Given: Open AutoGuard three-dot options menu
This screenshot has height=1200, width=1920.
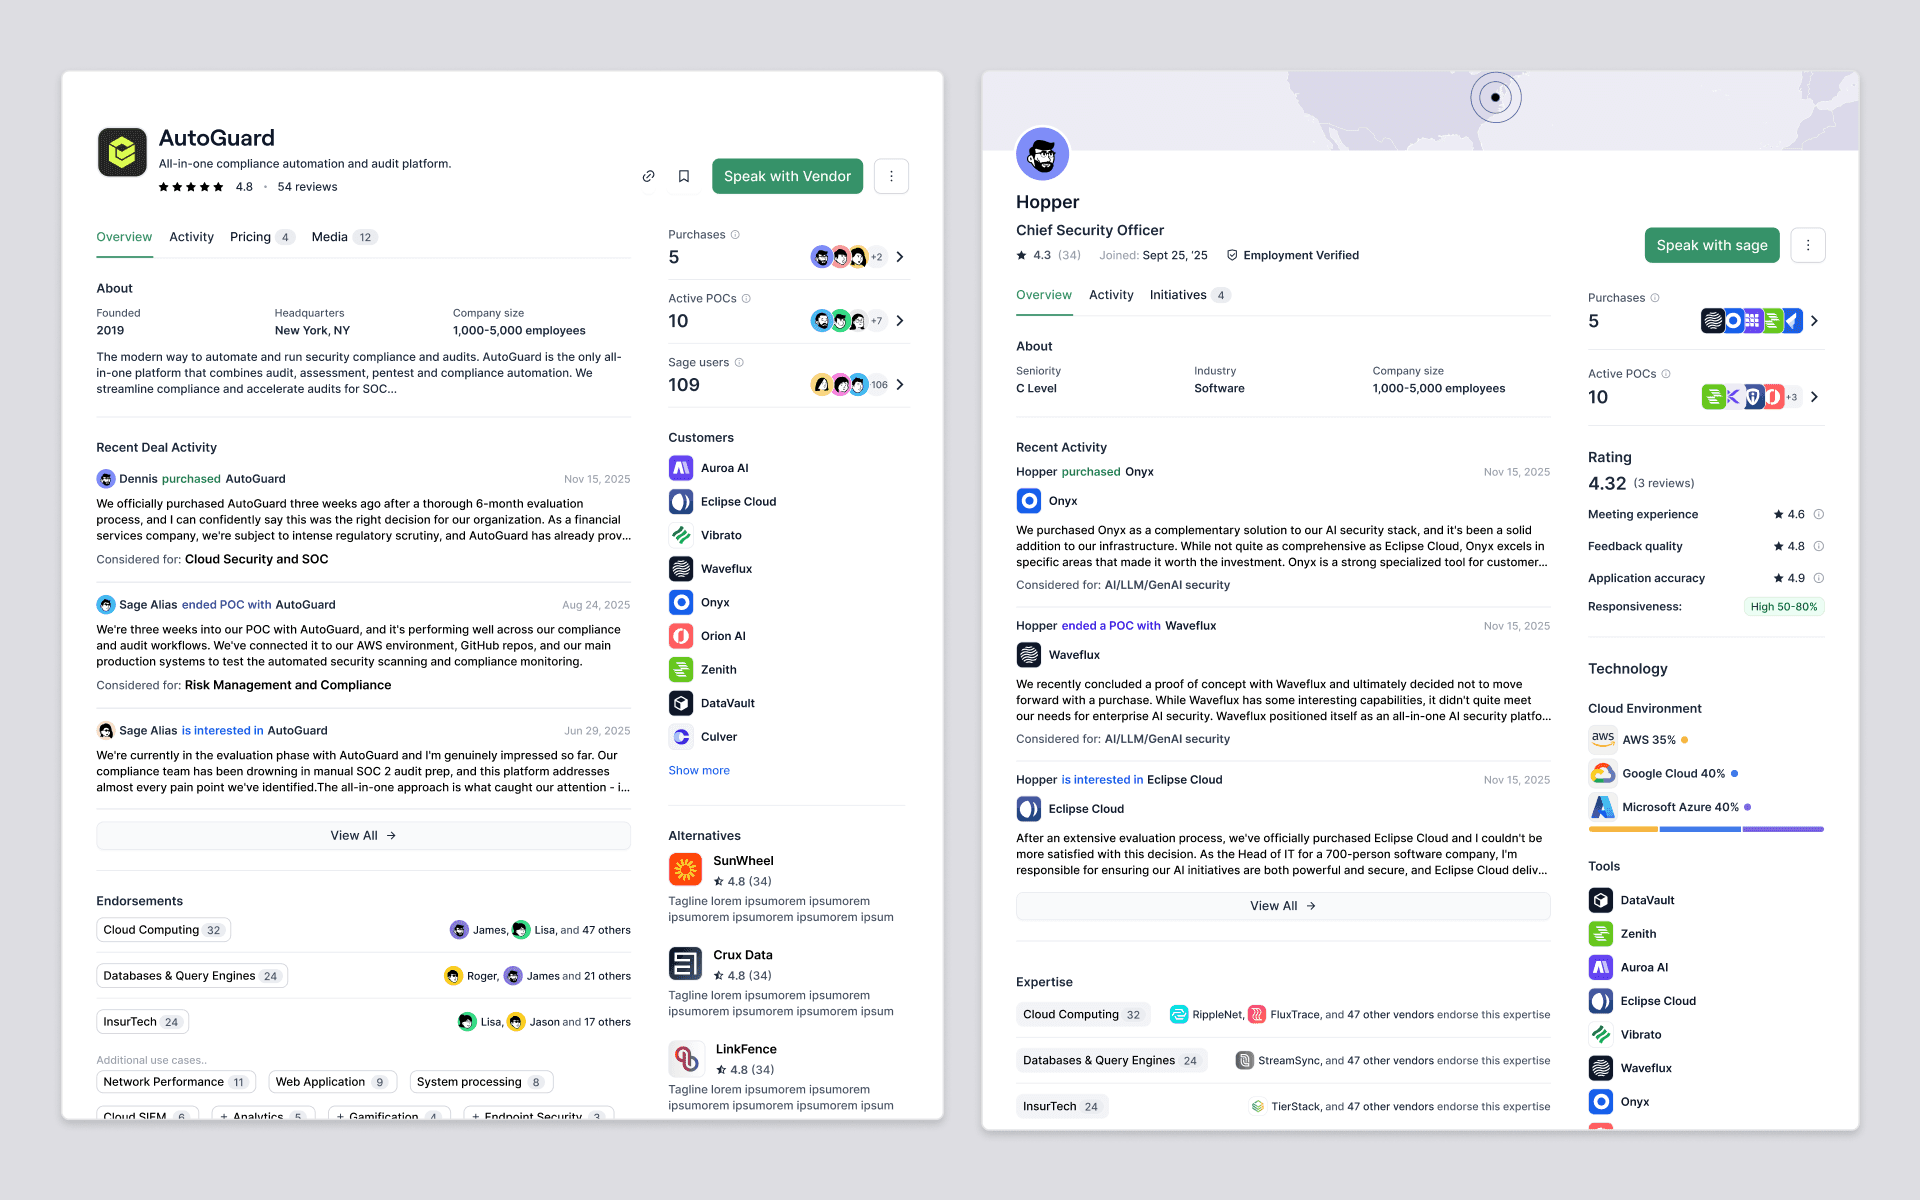Looking at the screenshot, I should click(x=891, y=176).
